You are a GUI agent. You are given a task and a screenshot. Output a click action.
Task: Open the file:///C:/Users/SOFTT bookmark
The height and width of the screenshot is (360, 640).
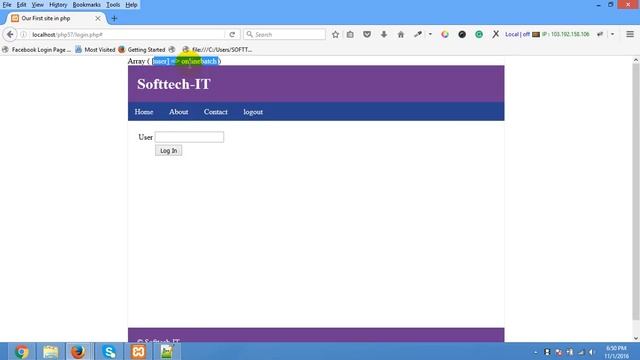click(217, 49)
